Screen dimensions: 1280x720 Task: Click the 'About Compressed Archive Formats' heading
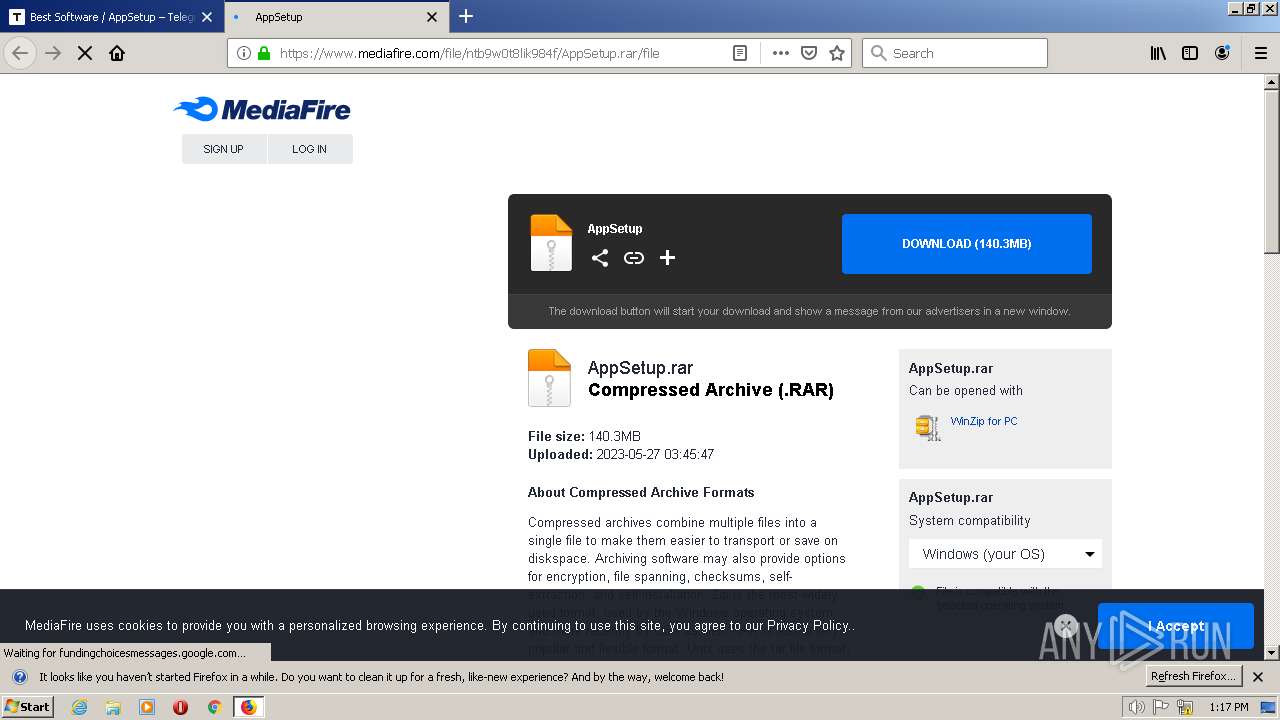[x=641, y=492]
